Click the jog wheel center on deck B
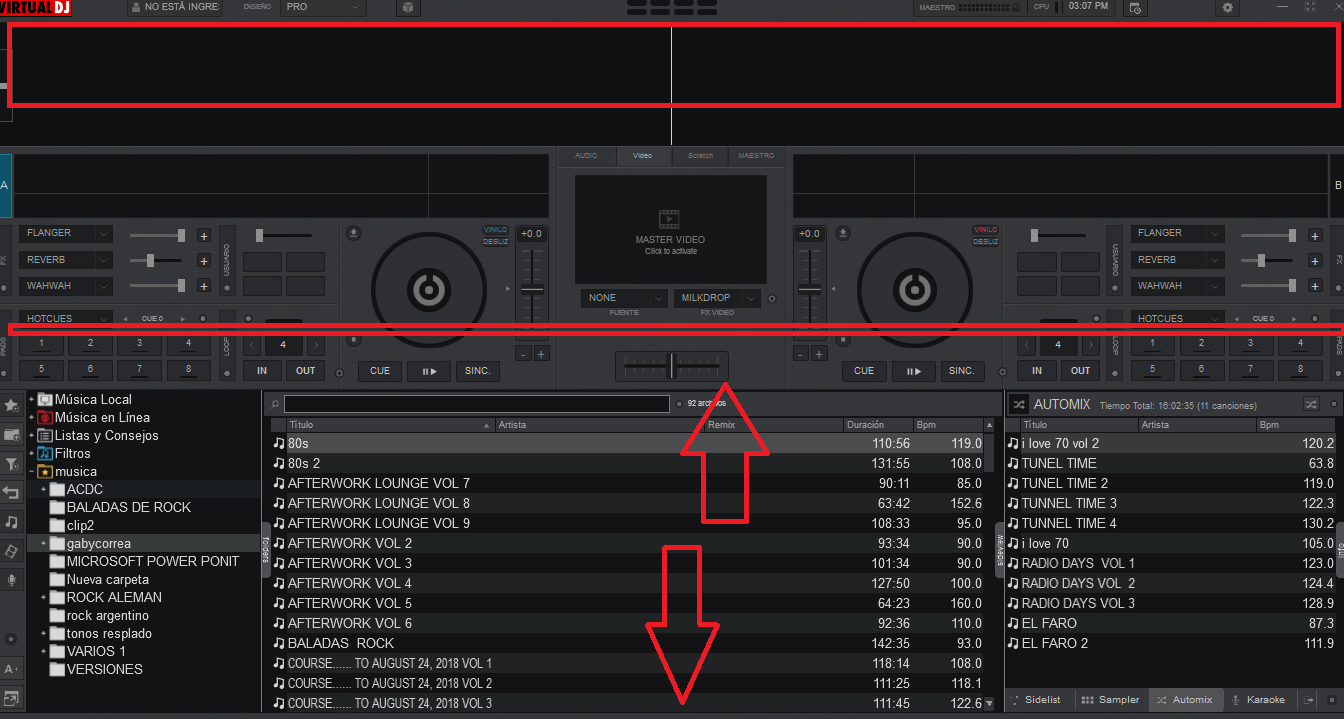The image size is (1344, 719). (x=914, y=291)
